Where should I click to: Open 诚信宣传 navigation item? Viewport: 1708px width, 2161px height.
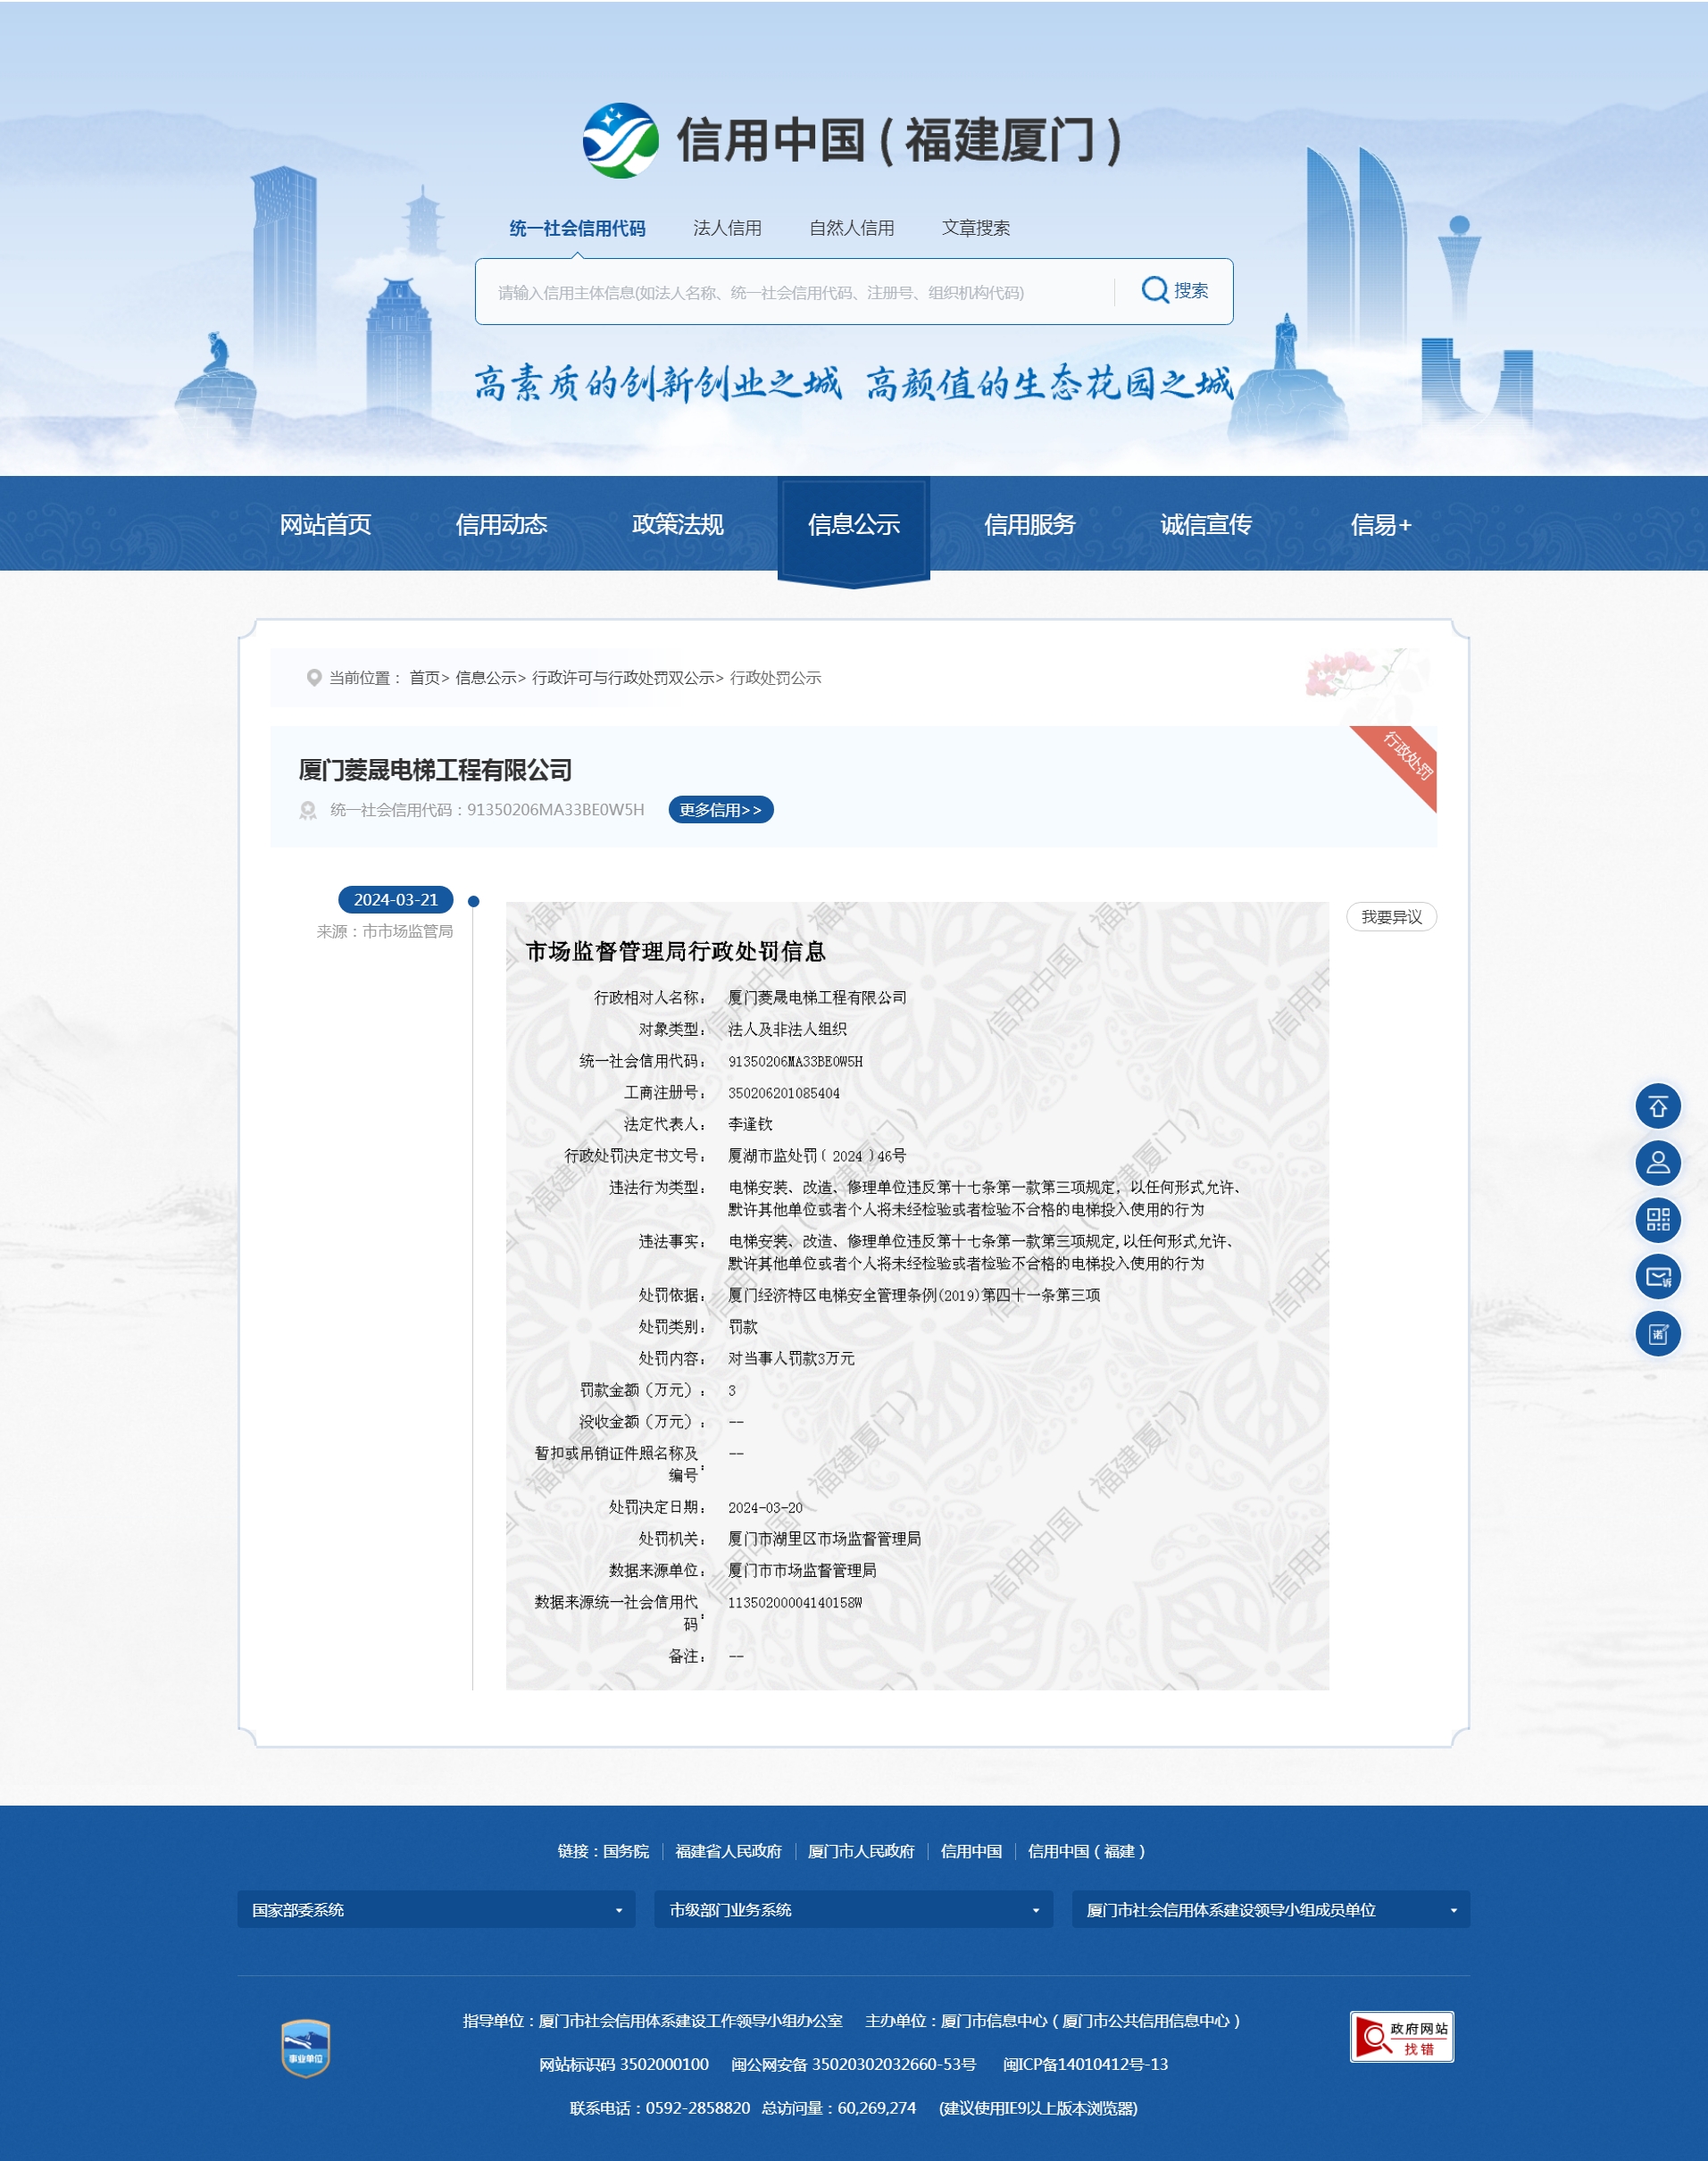tap(1205, 524)
